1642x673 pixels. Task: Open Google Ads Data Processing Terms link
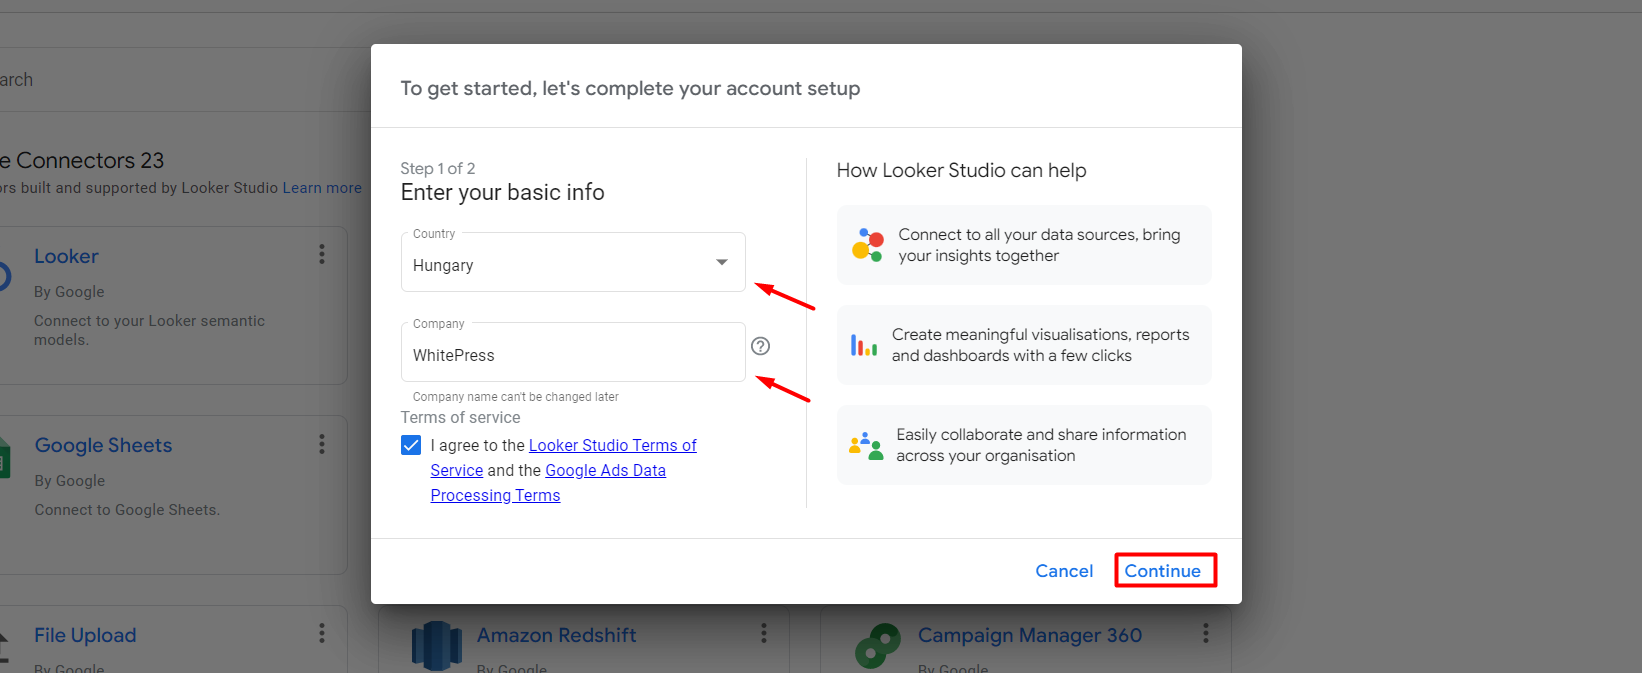pos(548,483)
